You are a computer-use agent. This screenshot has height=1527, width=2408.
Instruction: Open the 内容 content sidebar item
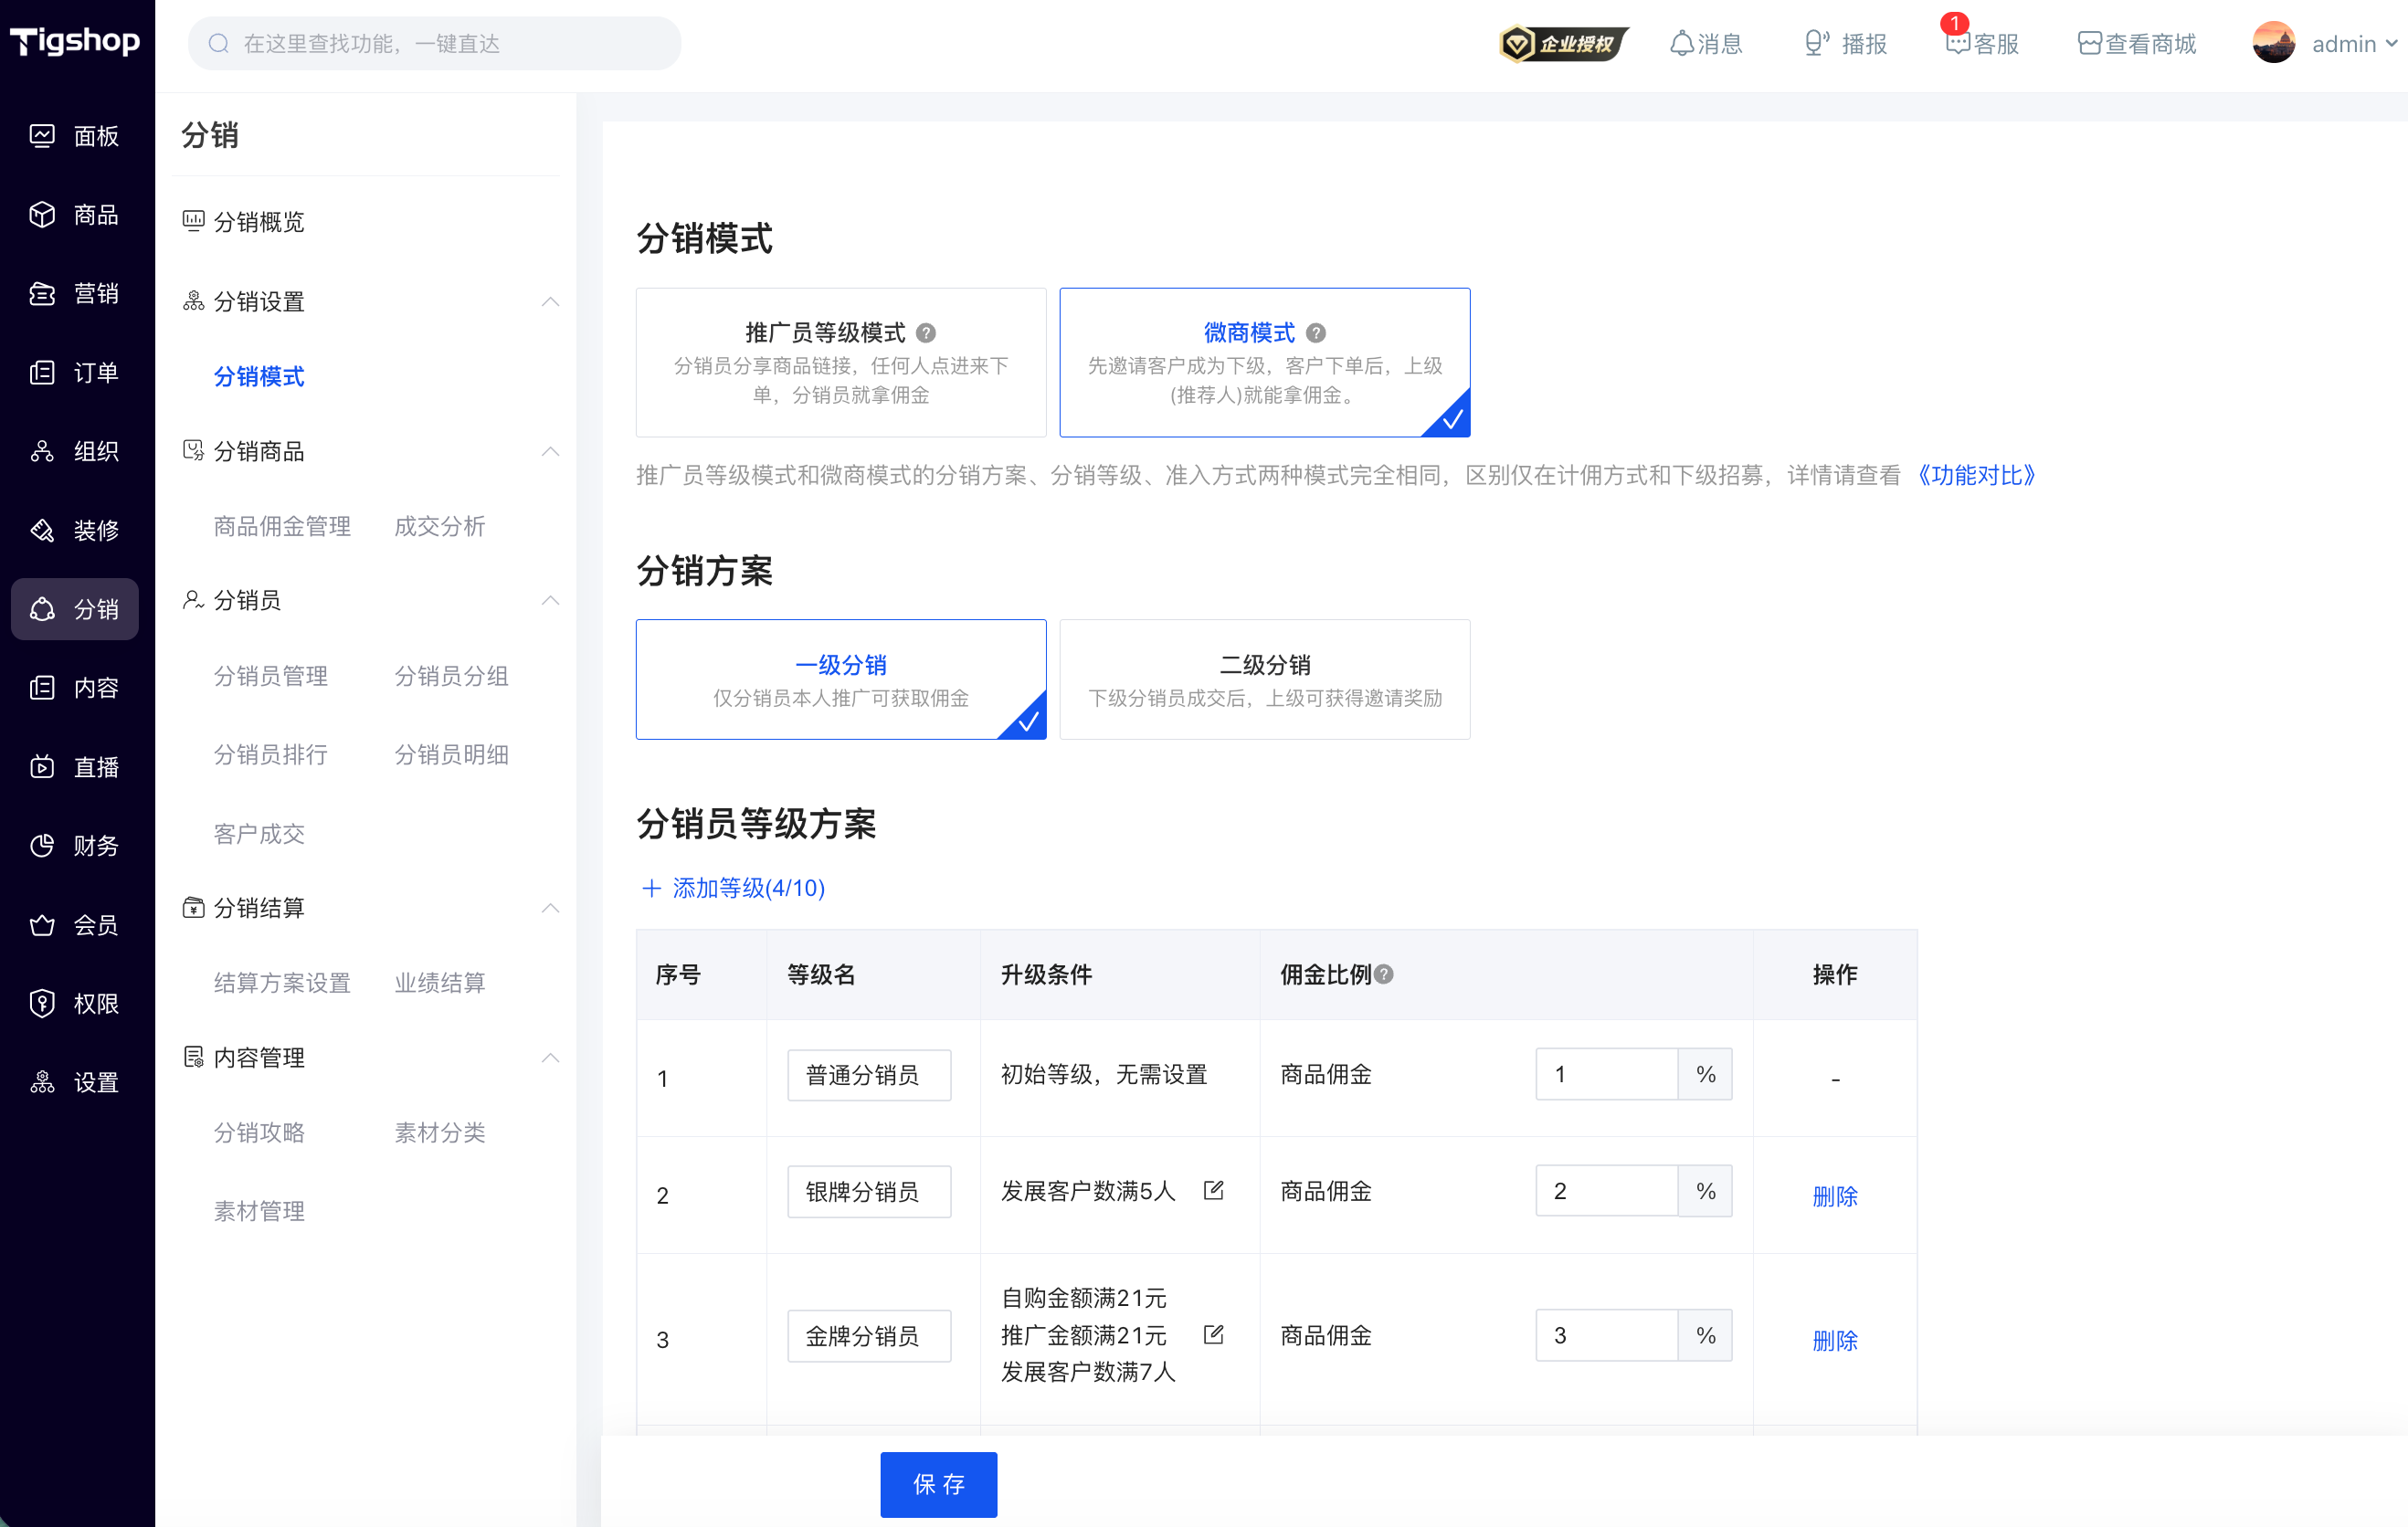(75, 688)
